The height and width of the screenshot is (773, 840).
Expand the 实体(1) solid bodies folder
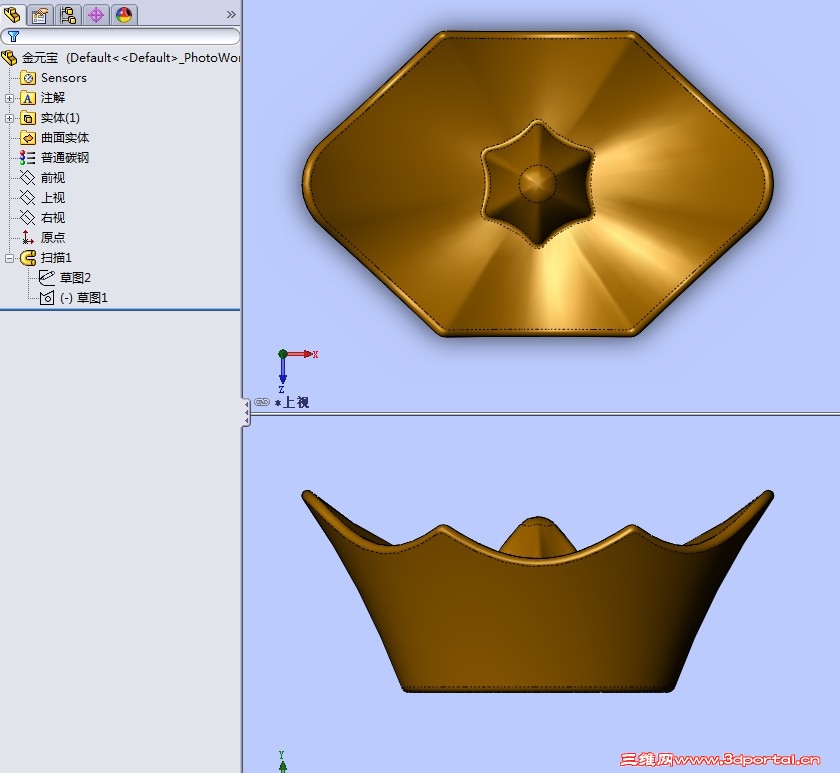[x=9, y=118]
